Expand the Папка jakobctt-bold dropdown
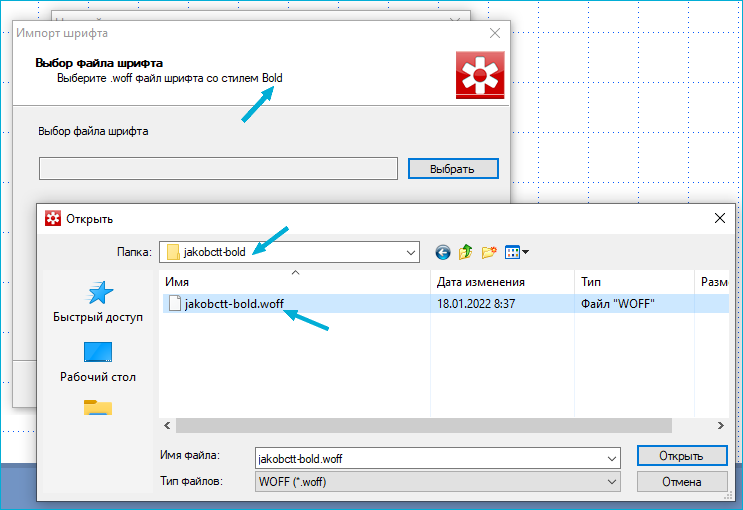This screenshot has height=510, width=743. (x=411, y=252)
